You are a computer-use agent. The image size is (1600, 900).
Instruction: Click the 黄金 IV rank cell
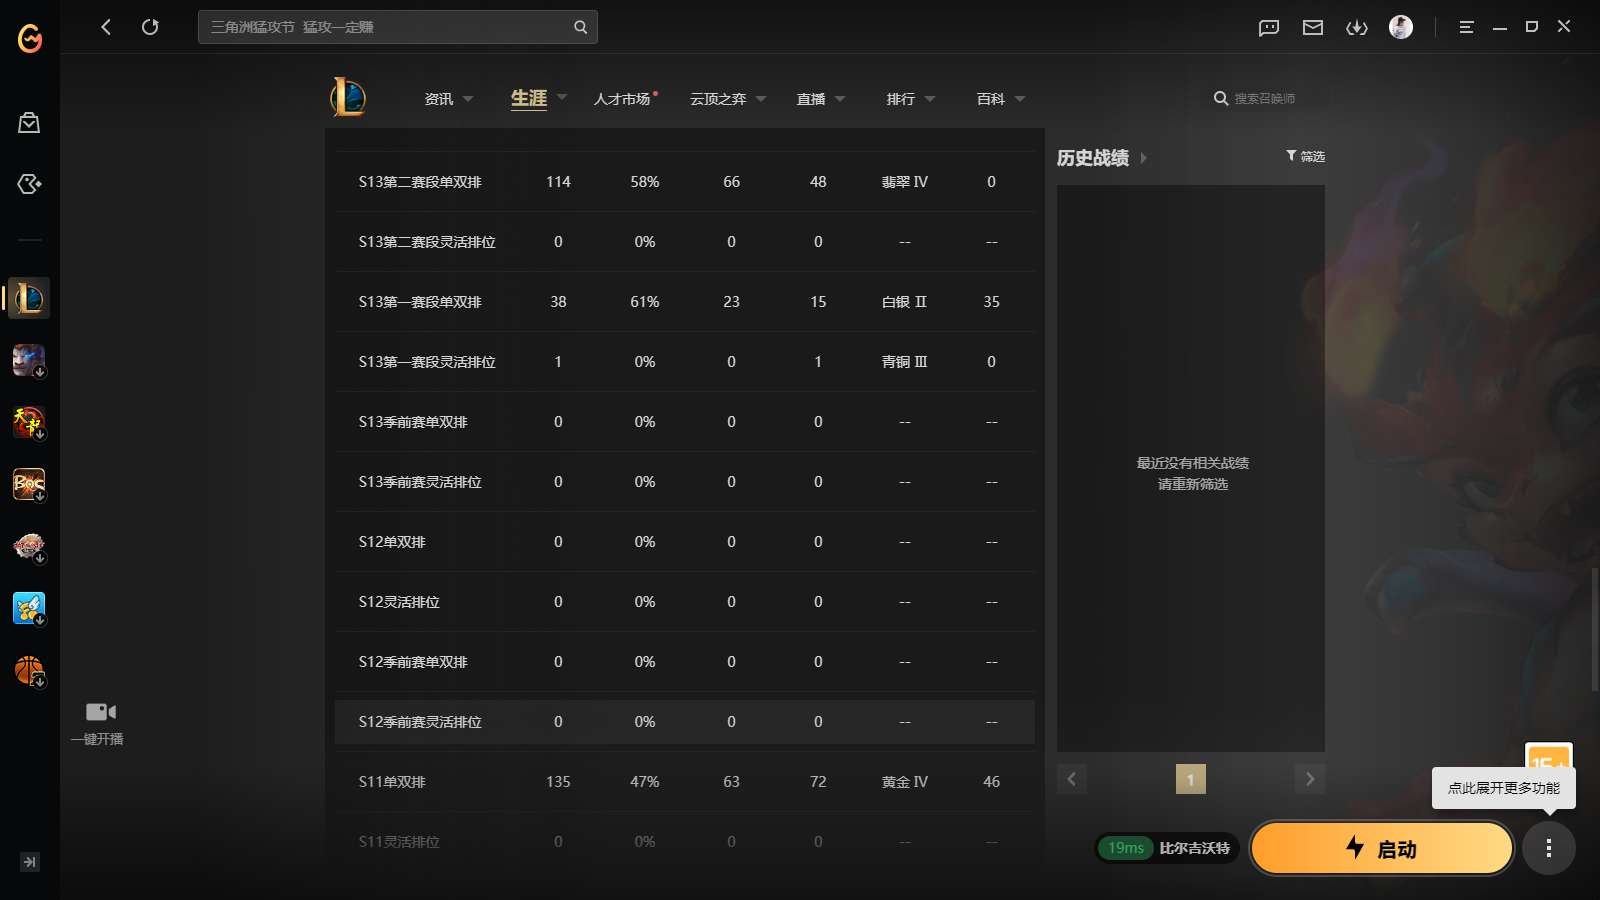pyautogui.click(x=905, y=782)
